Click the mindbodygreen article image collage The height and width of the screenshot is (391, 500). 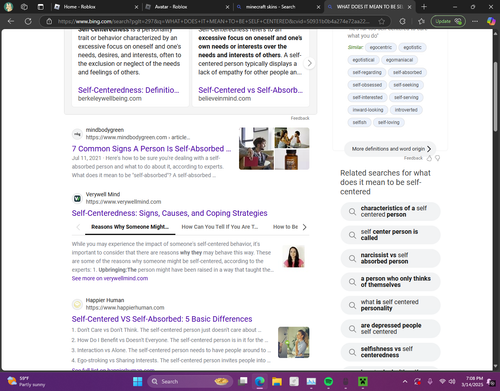click(x=274, y=149)
